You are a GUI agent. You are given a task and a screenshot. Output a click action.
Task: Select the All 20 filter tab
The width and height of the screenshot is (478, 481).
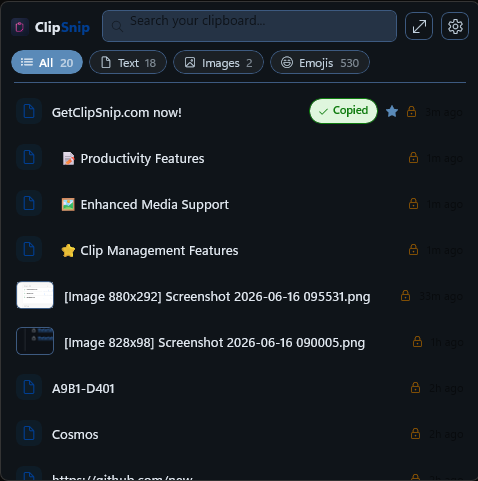pyautogui.click(x=47, y=62)
